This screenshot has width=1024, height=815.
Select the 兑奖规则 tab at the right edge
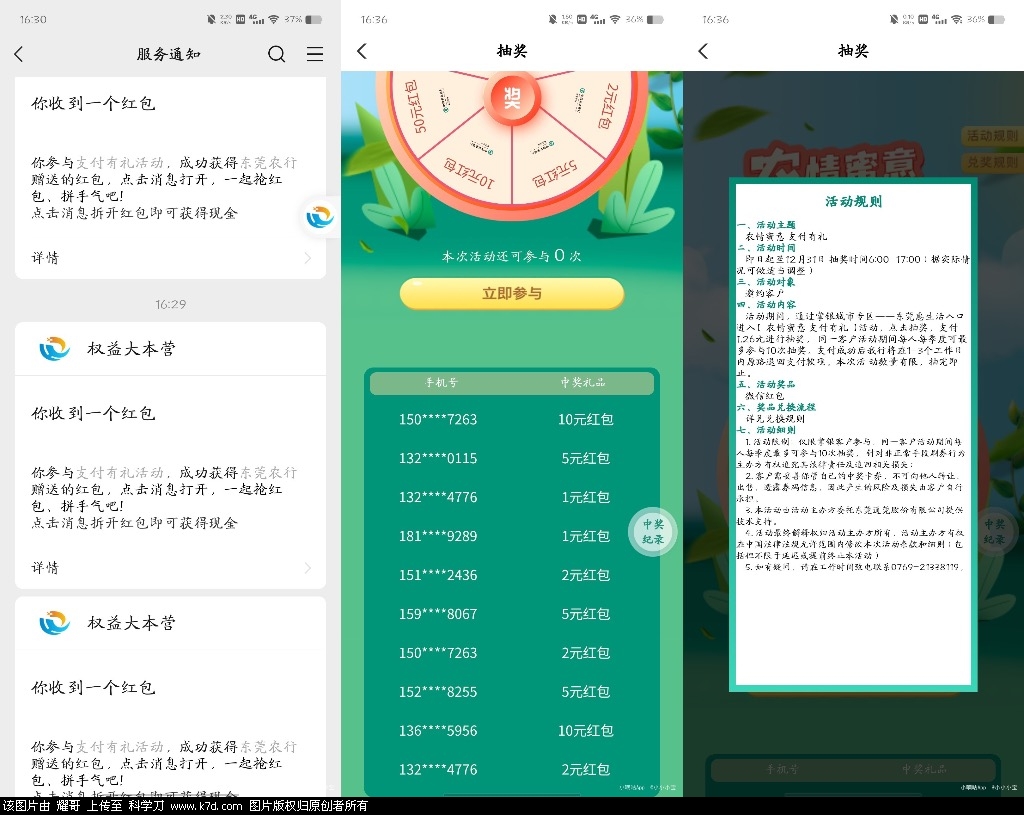(x=991, y=161)
